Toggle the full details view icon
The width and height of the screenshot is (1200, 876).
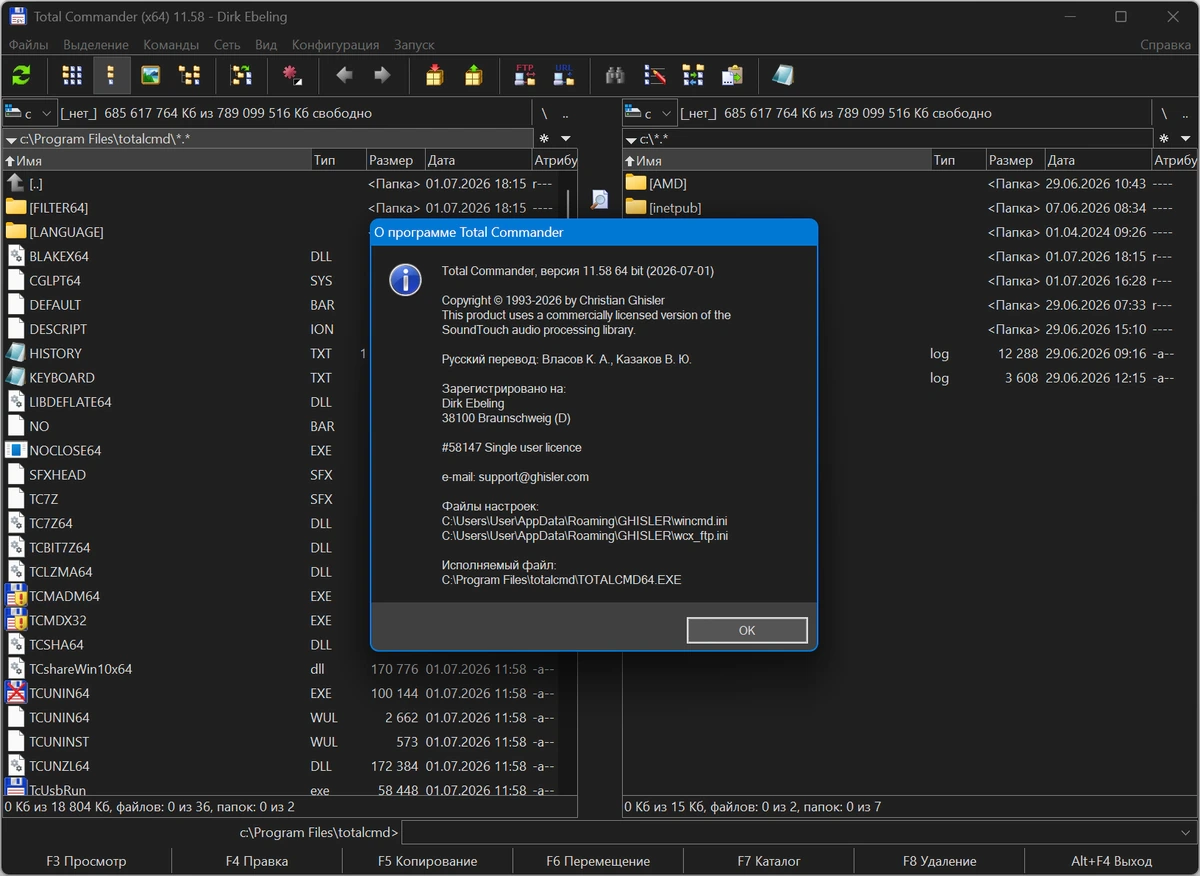point(111,75)
